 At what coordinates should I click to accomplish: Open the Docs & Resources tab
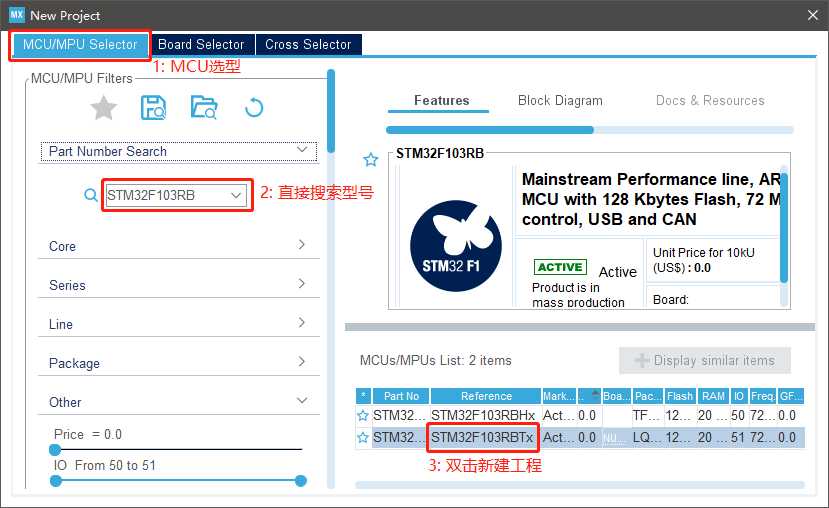(710, 100)
